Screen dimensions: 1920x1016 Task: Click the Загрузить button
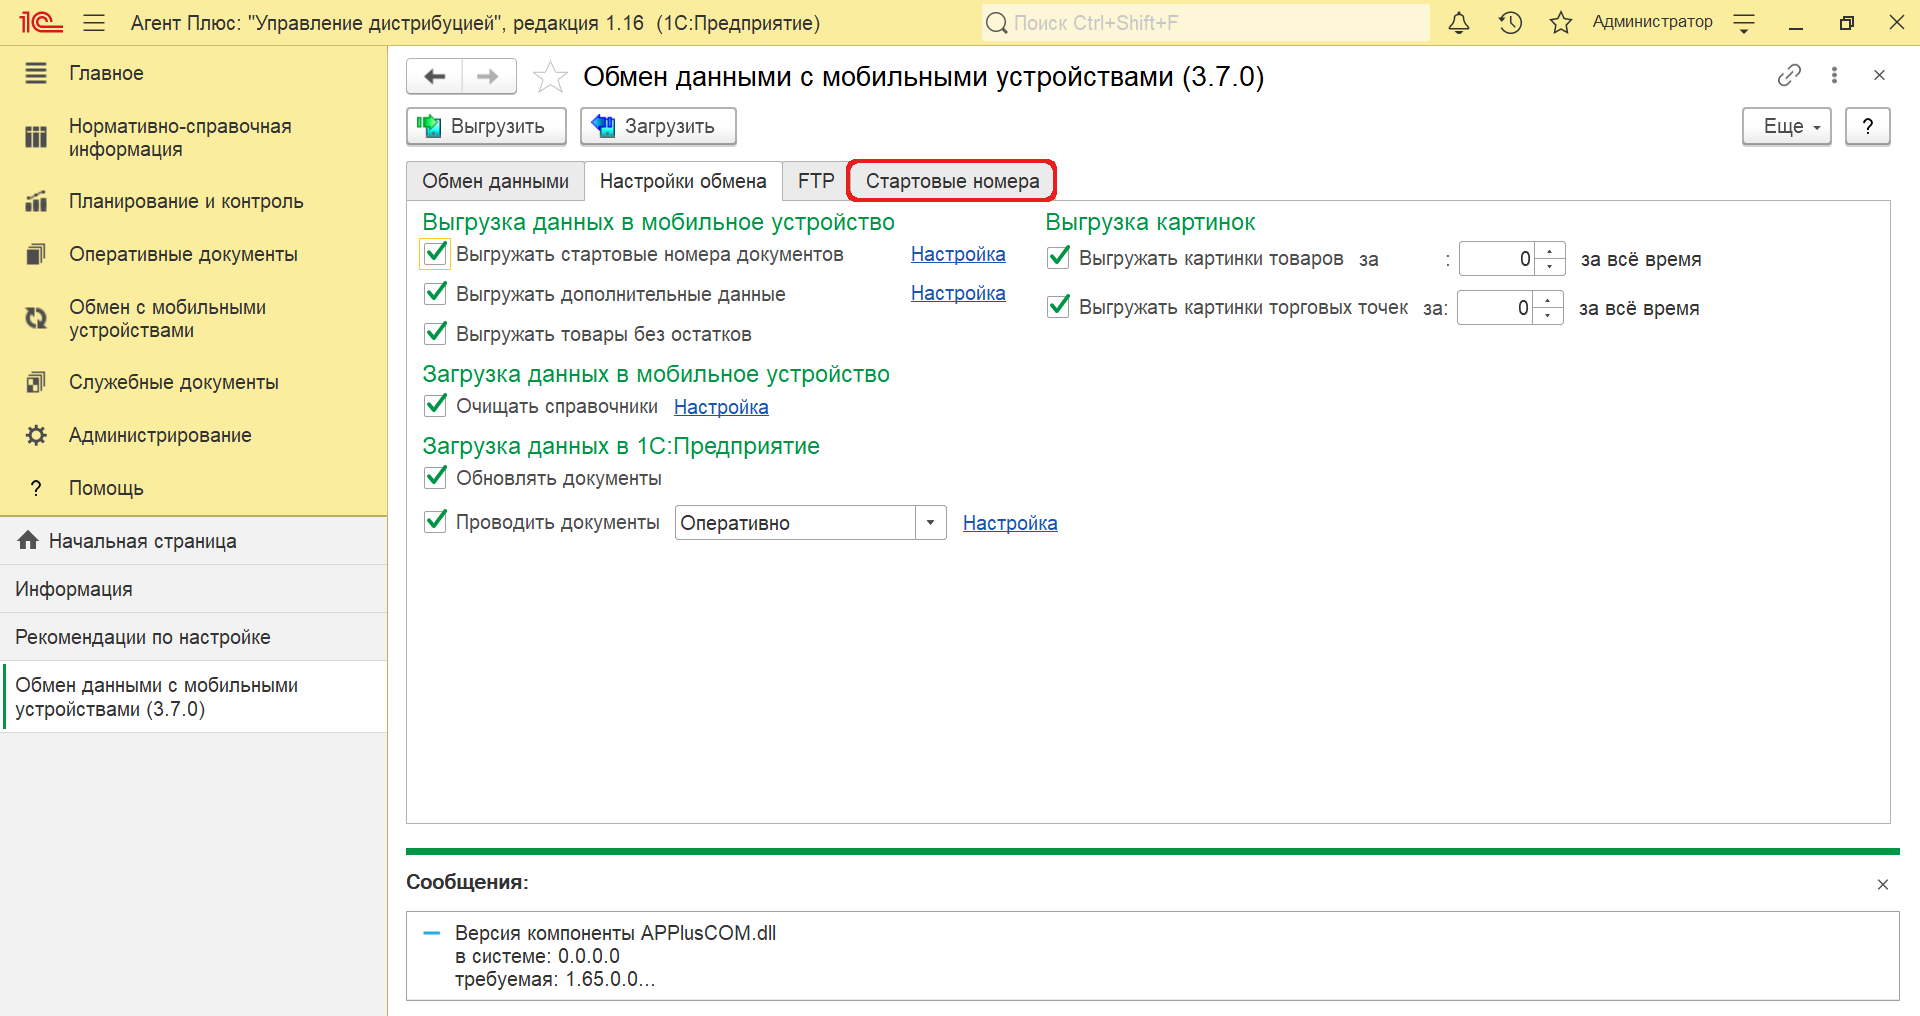(x=658, y=126)
